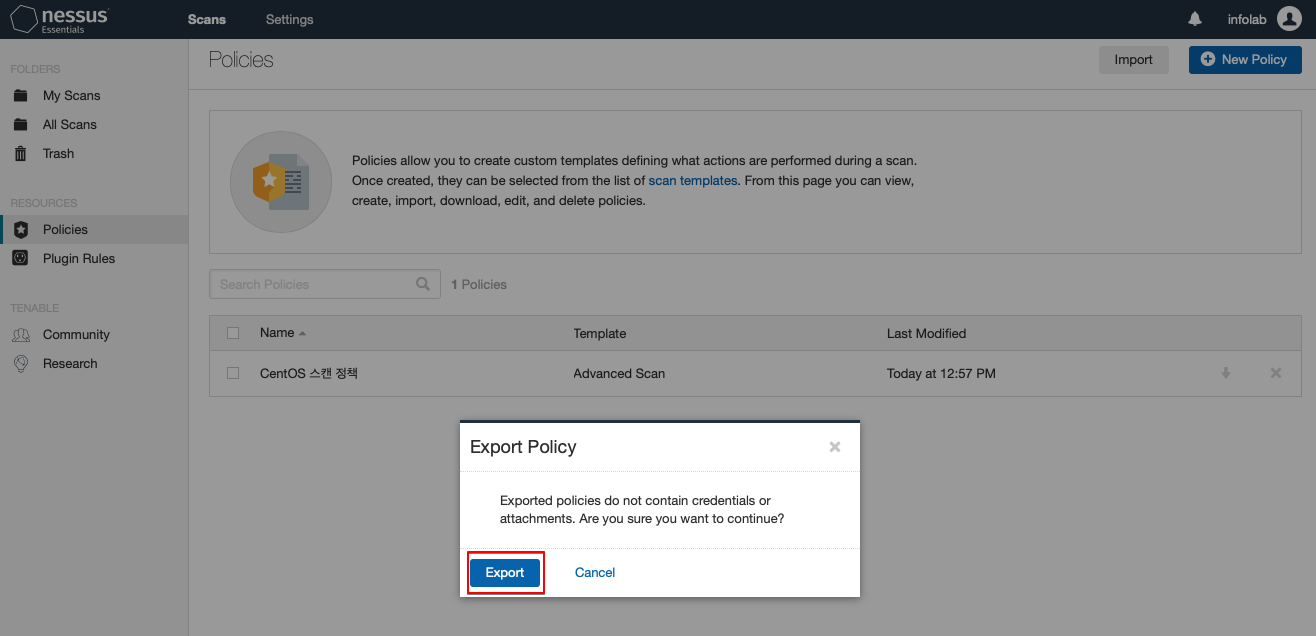Delete the CentOS policy with X icon
Image resolution: width=1316 pixels, height=636 pixels.
pyautogui.click(x=1276, y=373)
